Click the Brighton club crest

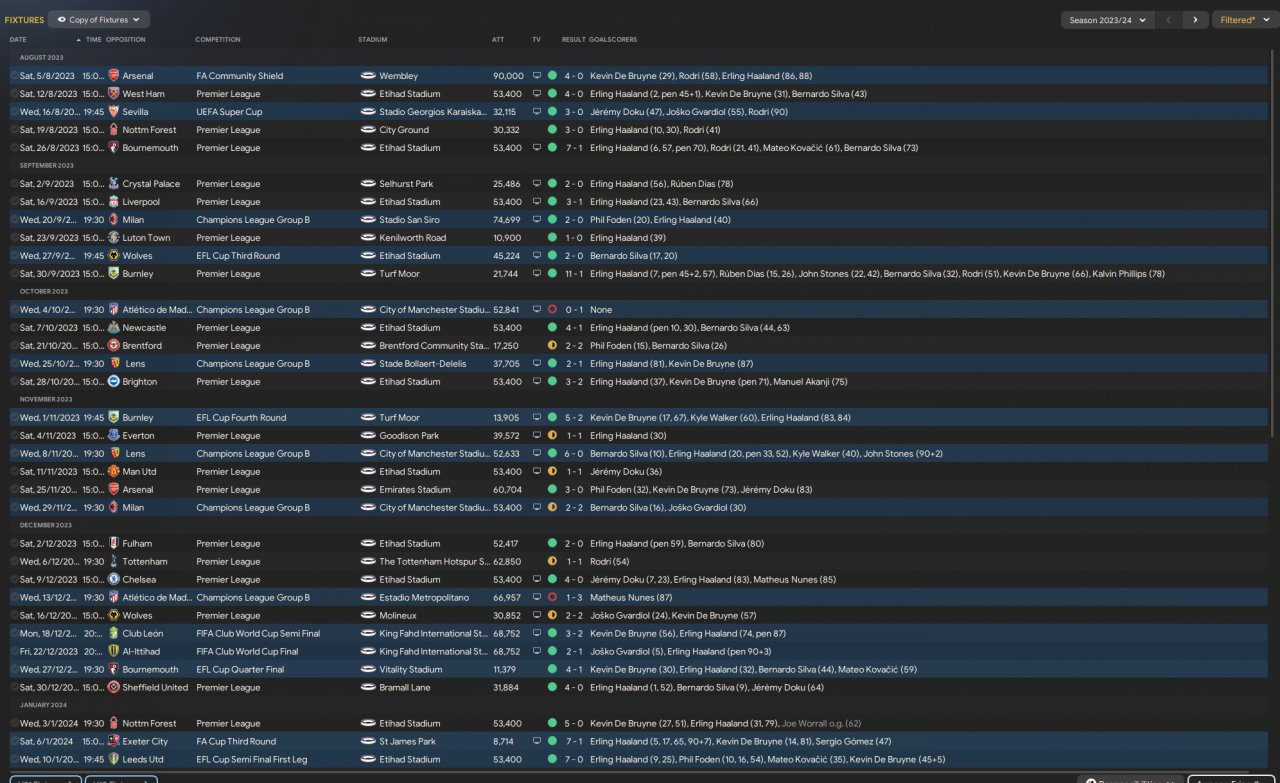click(x=113, y=382)
